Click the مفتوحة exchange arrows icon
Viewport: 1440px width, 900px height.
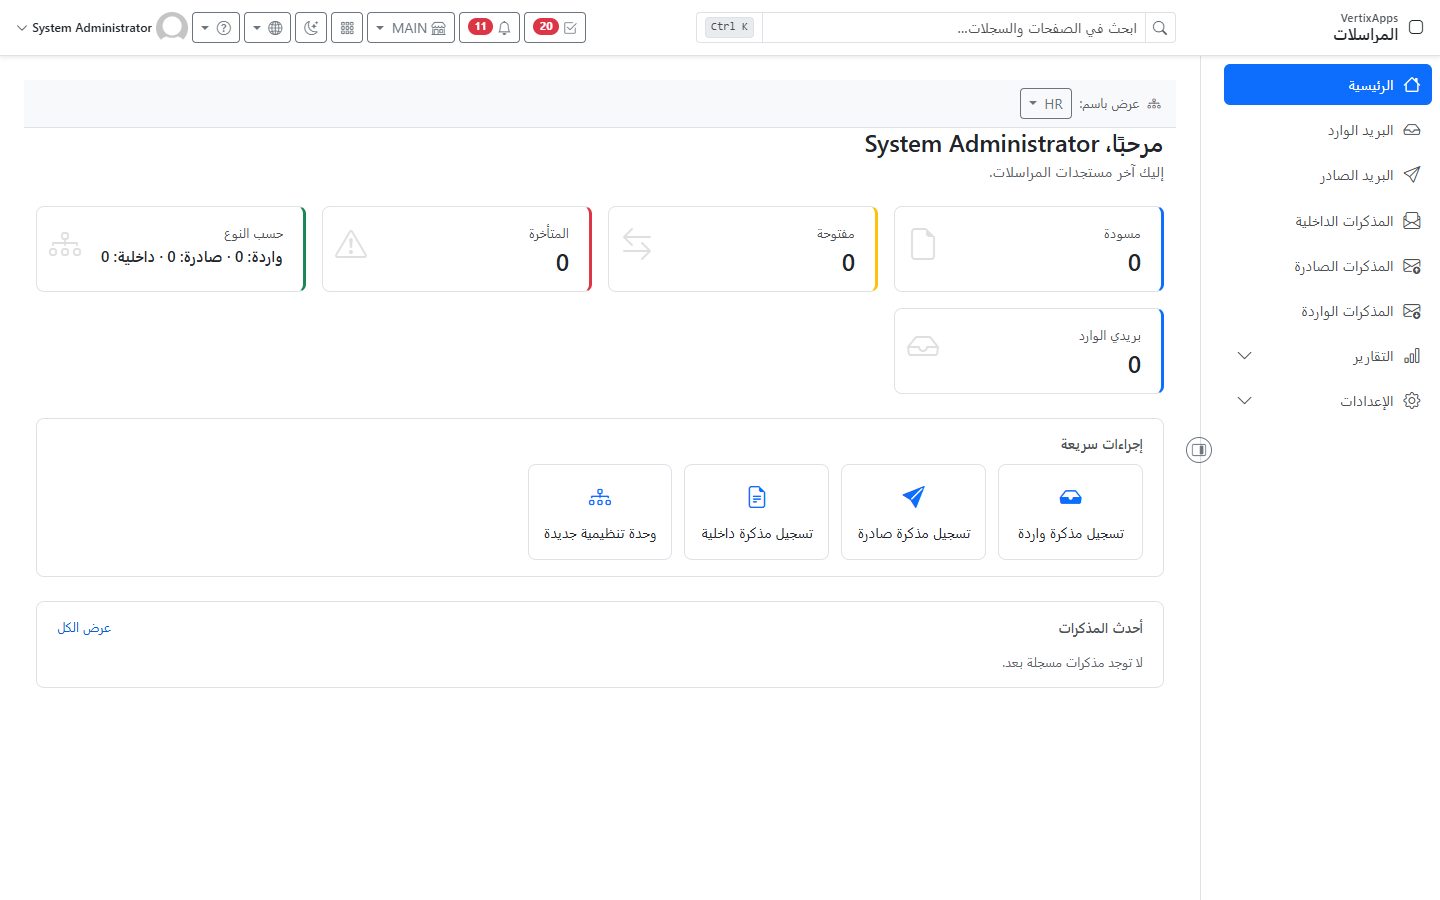pos(637,245)
